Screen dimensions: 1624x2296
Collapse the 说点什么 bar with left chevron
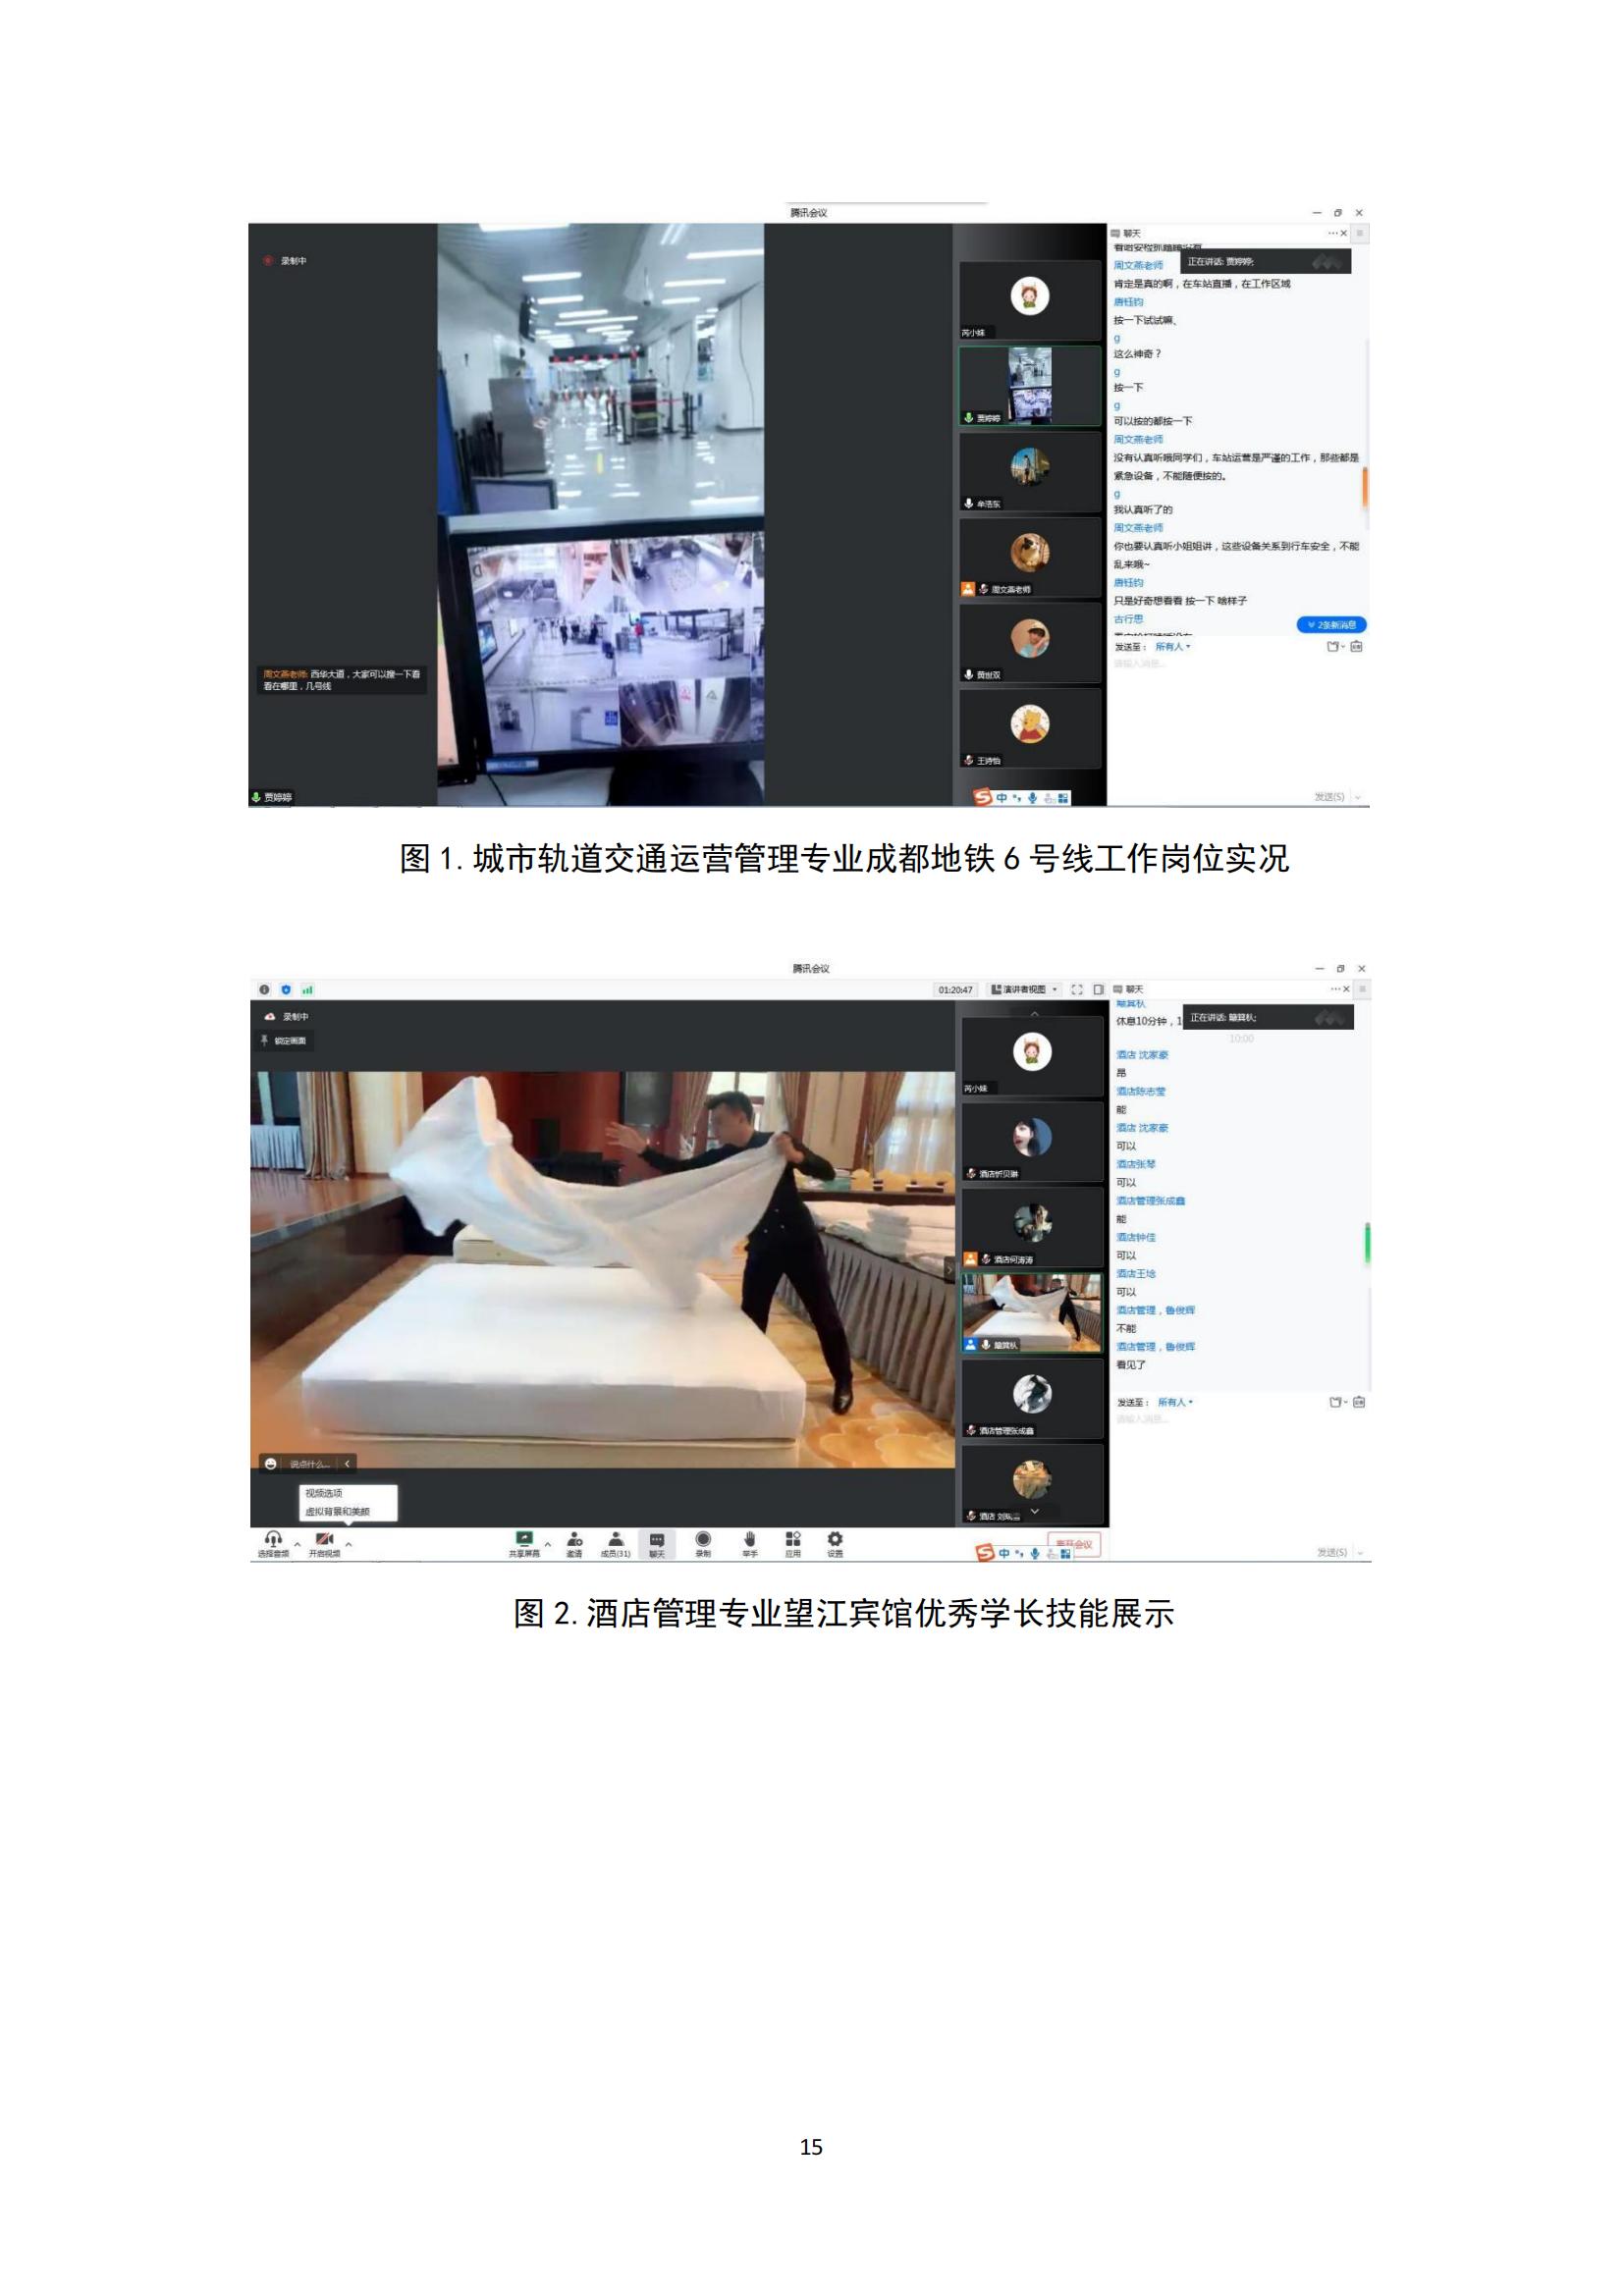click(x=347, y=1463)
